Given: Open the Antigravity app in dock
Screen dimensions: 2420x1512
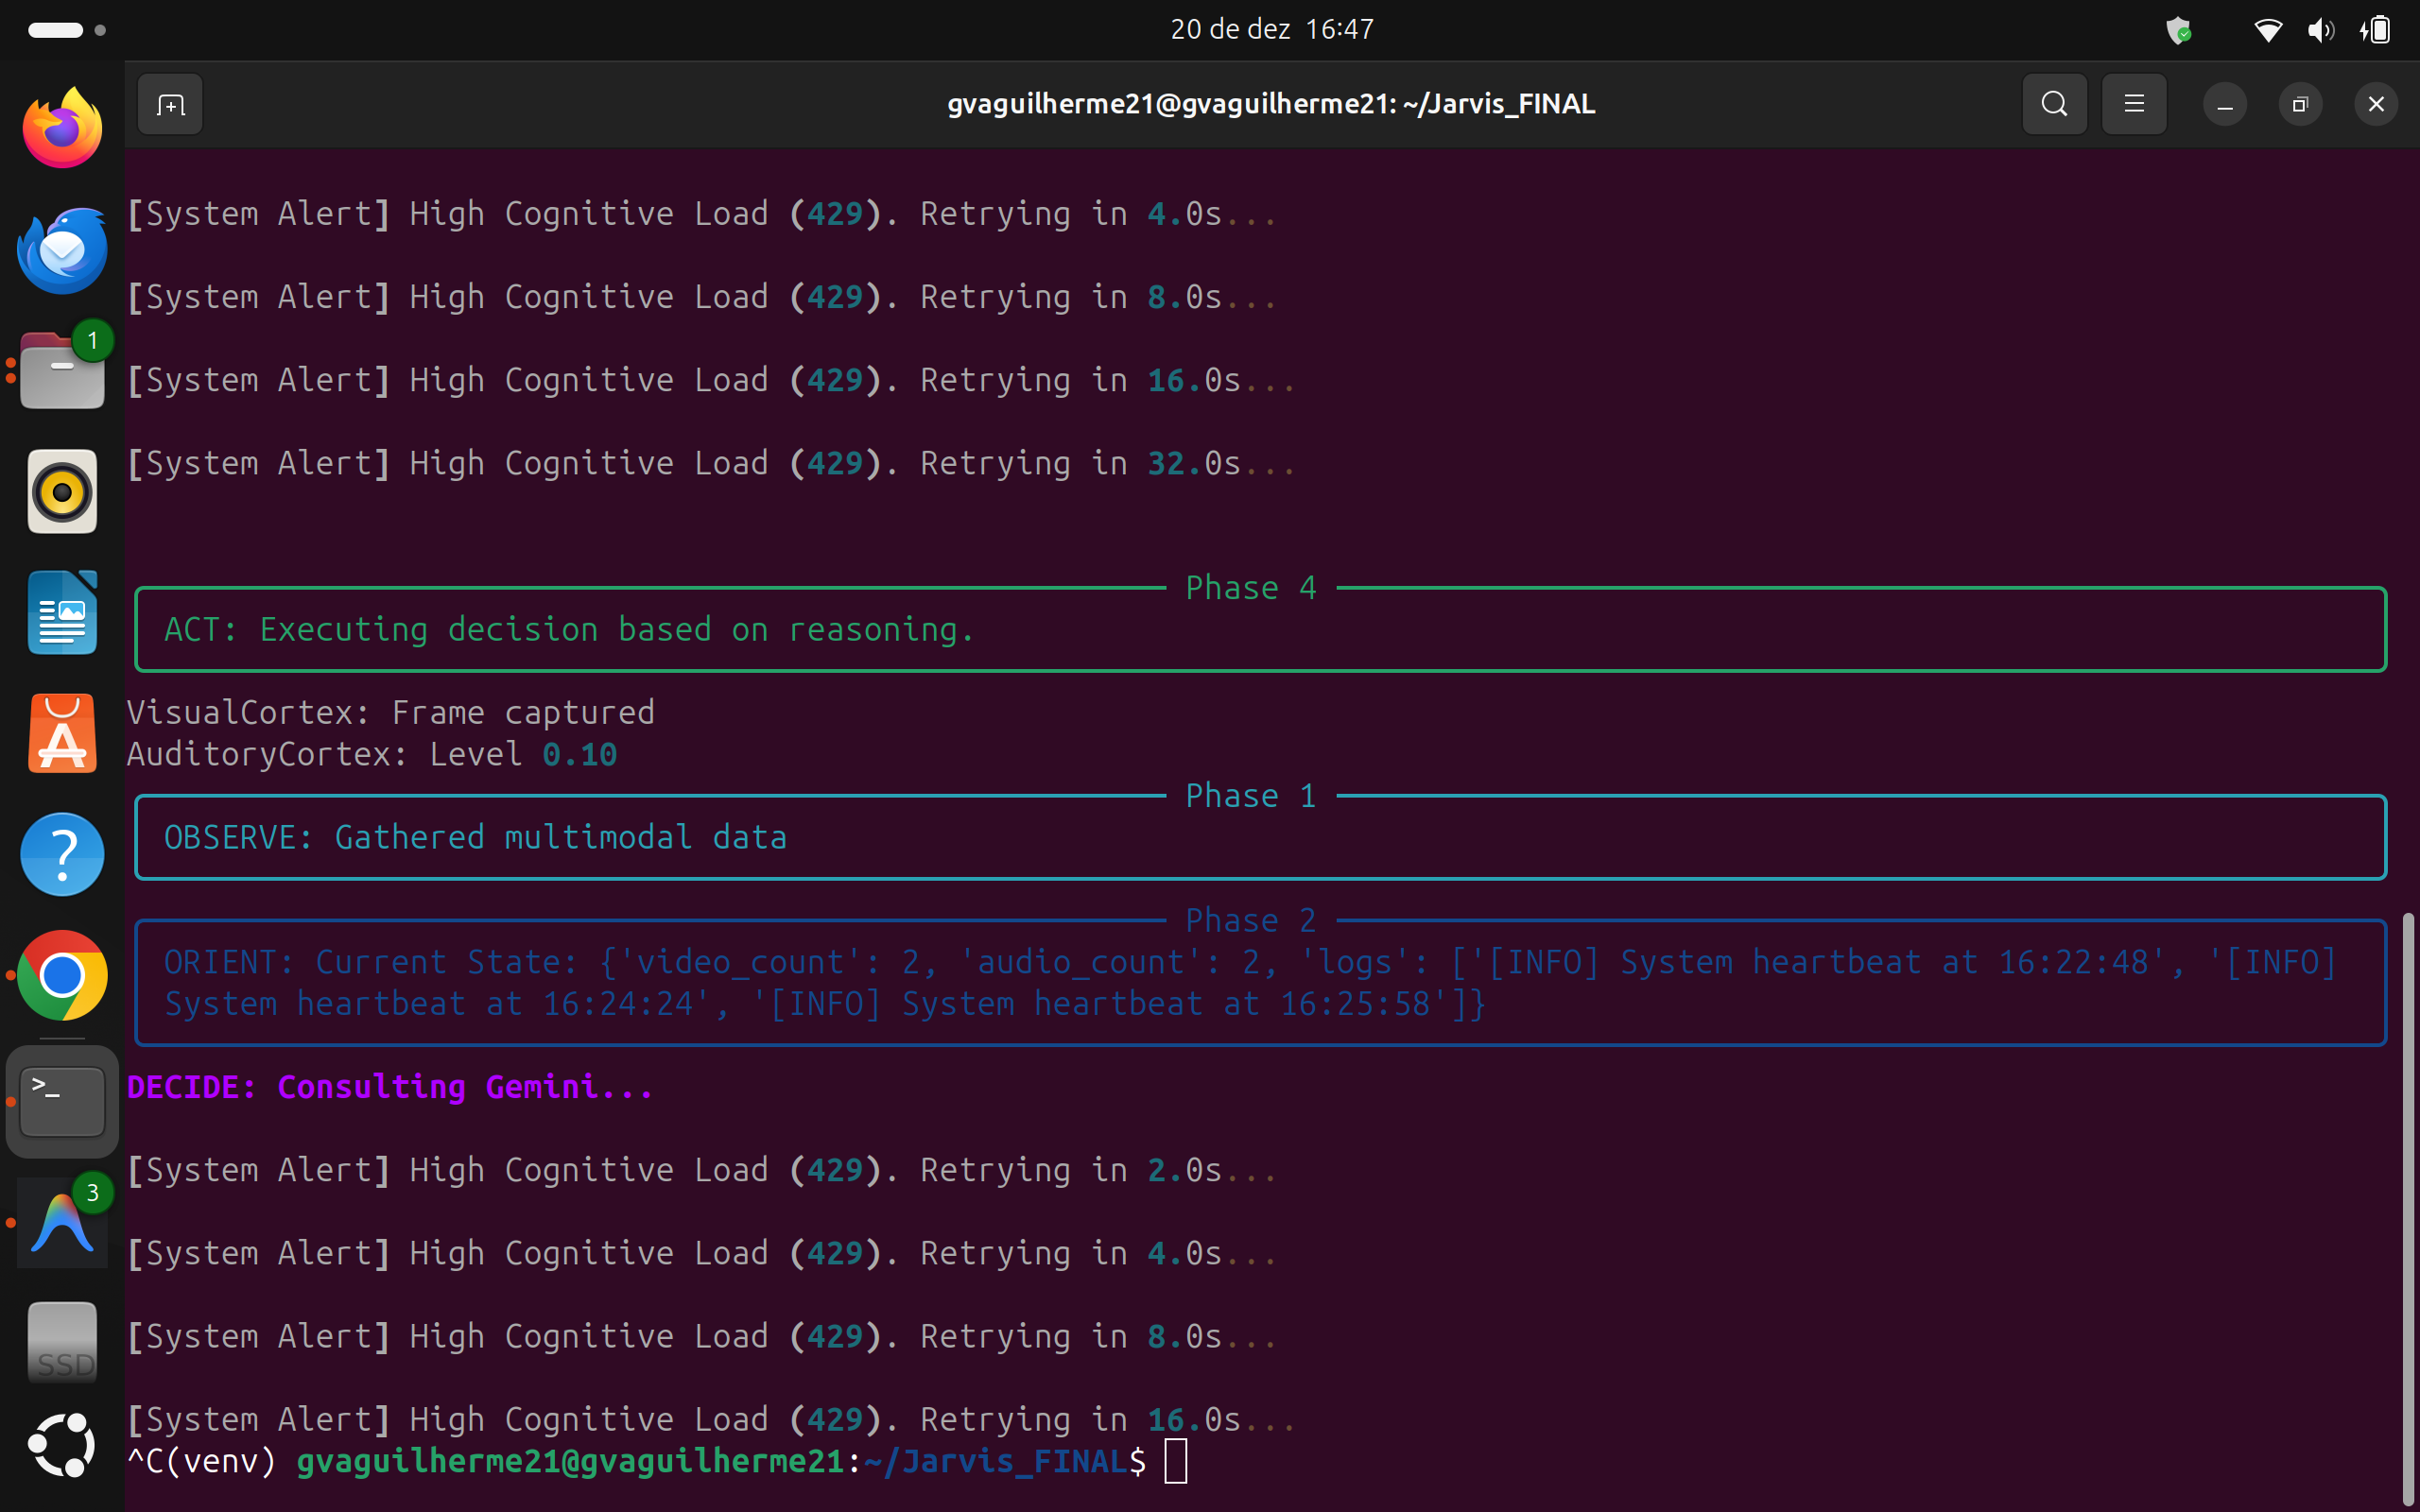Looking at the screenshot, I should tap(62, 1222).
